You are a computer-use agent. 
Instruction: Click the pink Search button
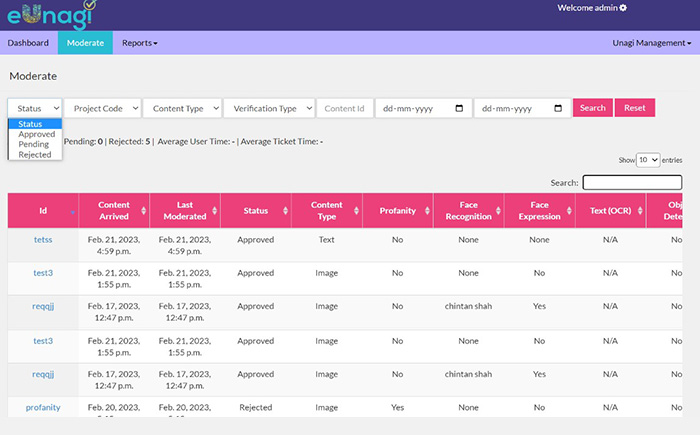pyautogui.click(x=592, y=108)
